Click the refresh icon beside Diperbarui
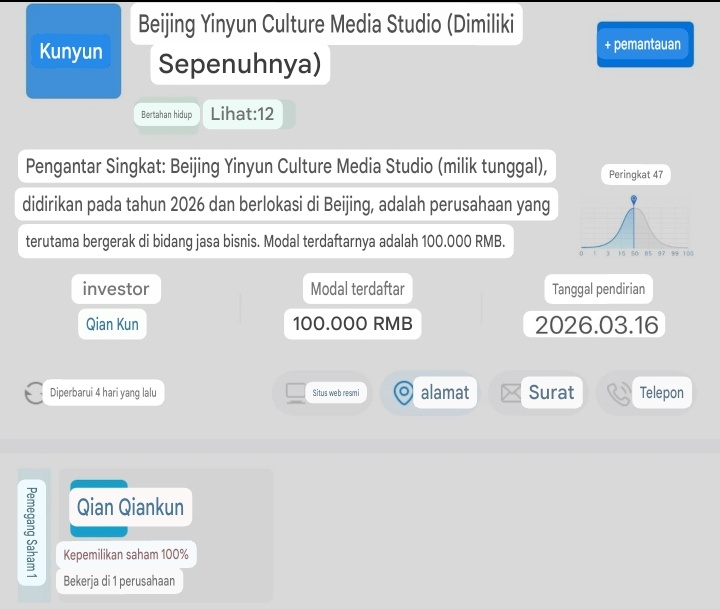 (x=34, y=393)
